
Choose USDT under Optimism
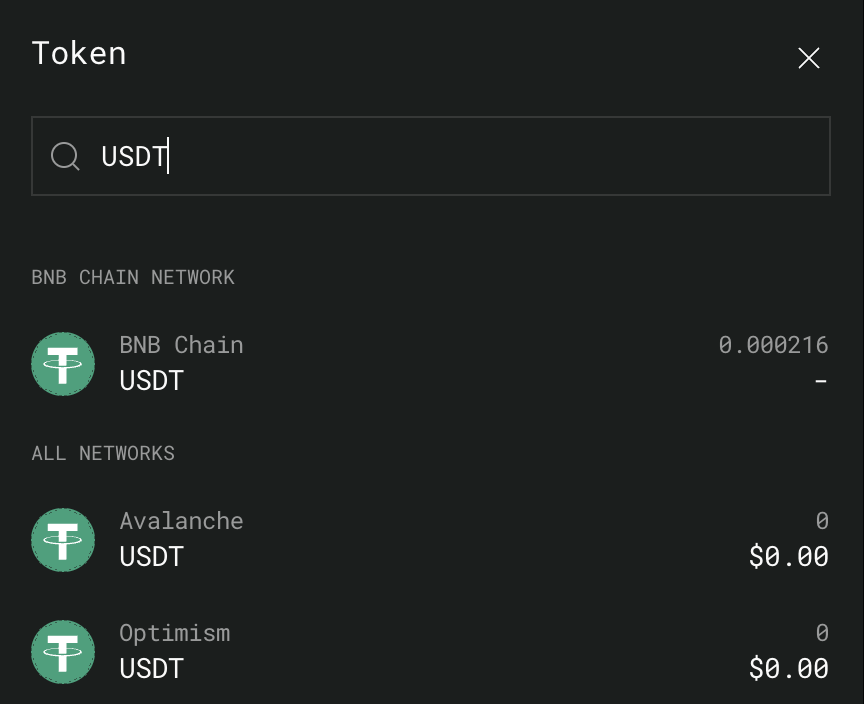click(151, 669)
